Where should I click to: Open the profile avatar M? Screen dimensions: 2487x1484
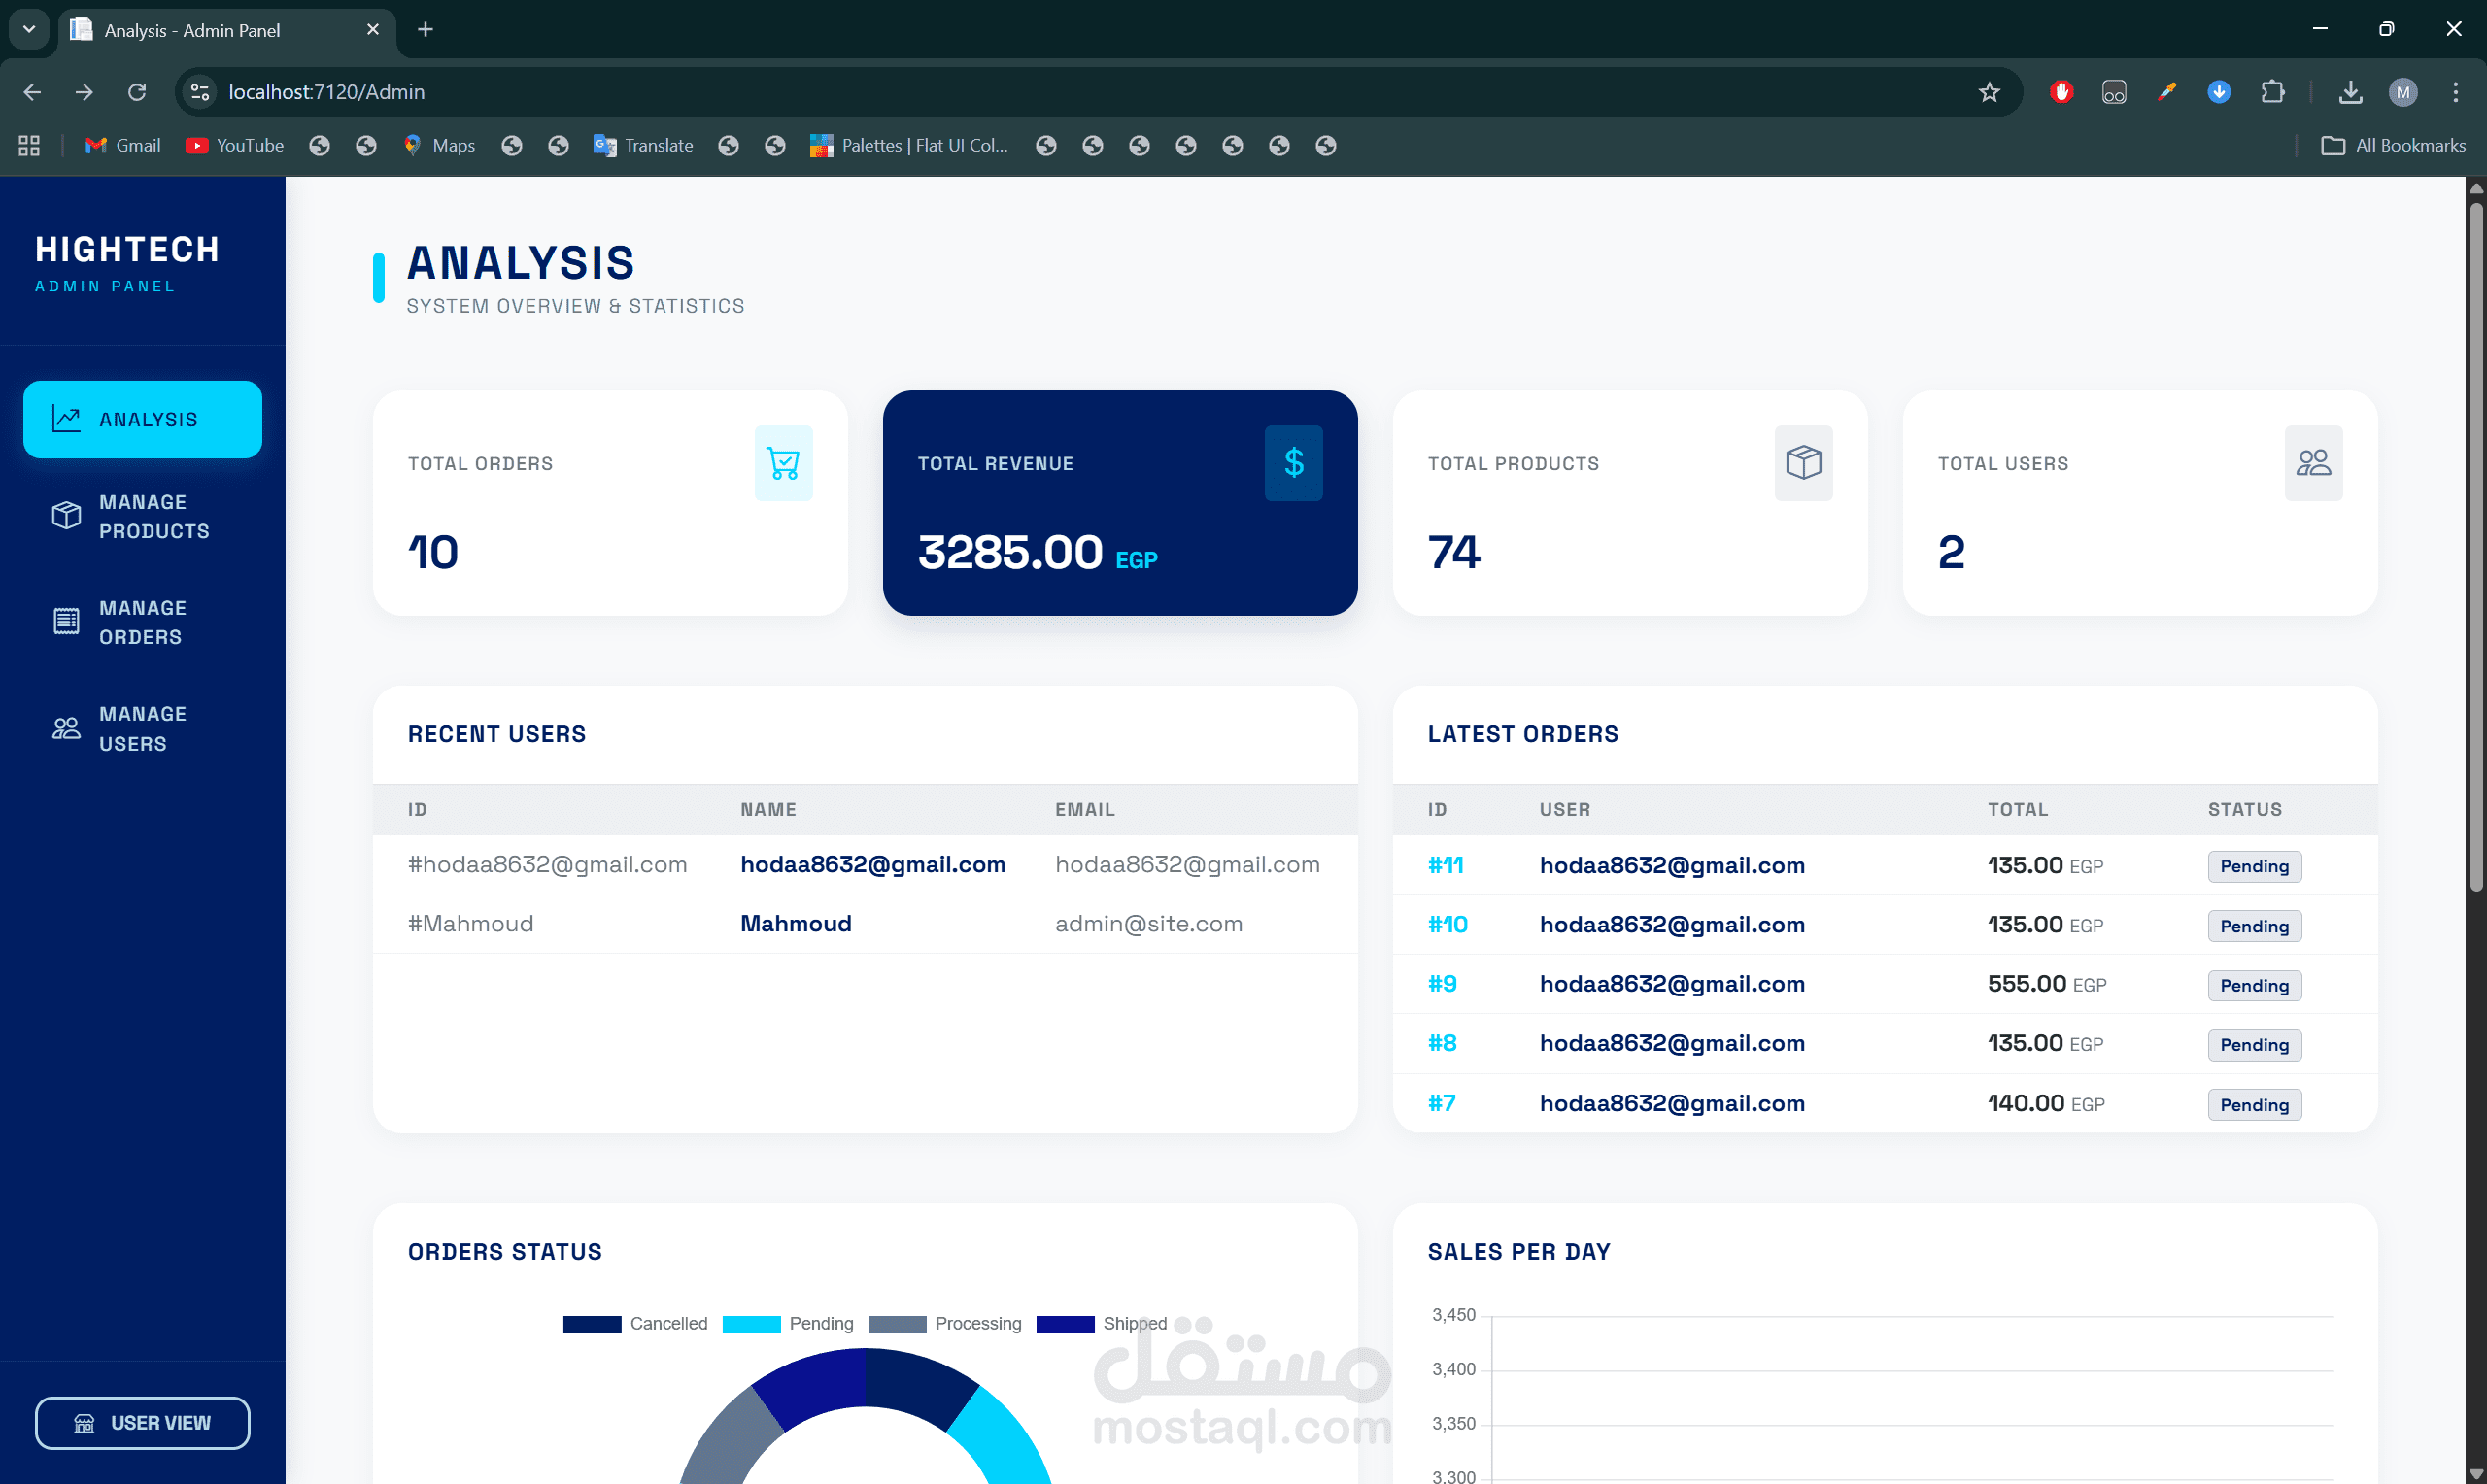[2403, 92]
